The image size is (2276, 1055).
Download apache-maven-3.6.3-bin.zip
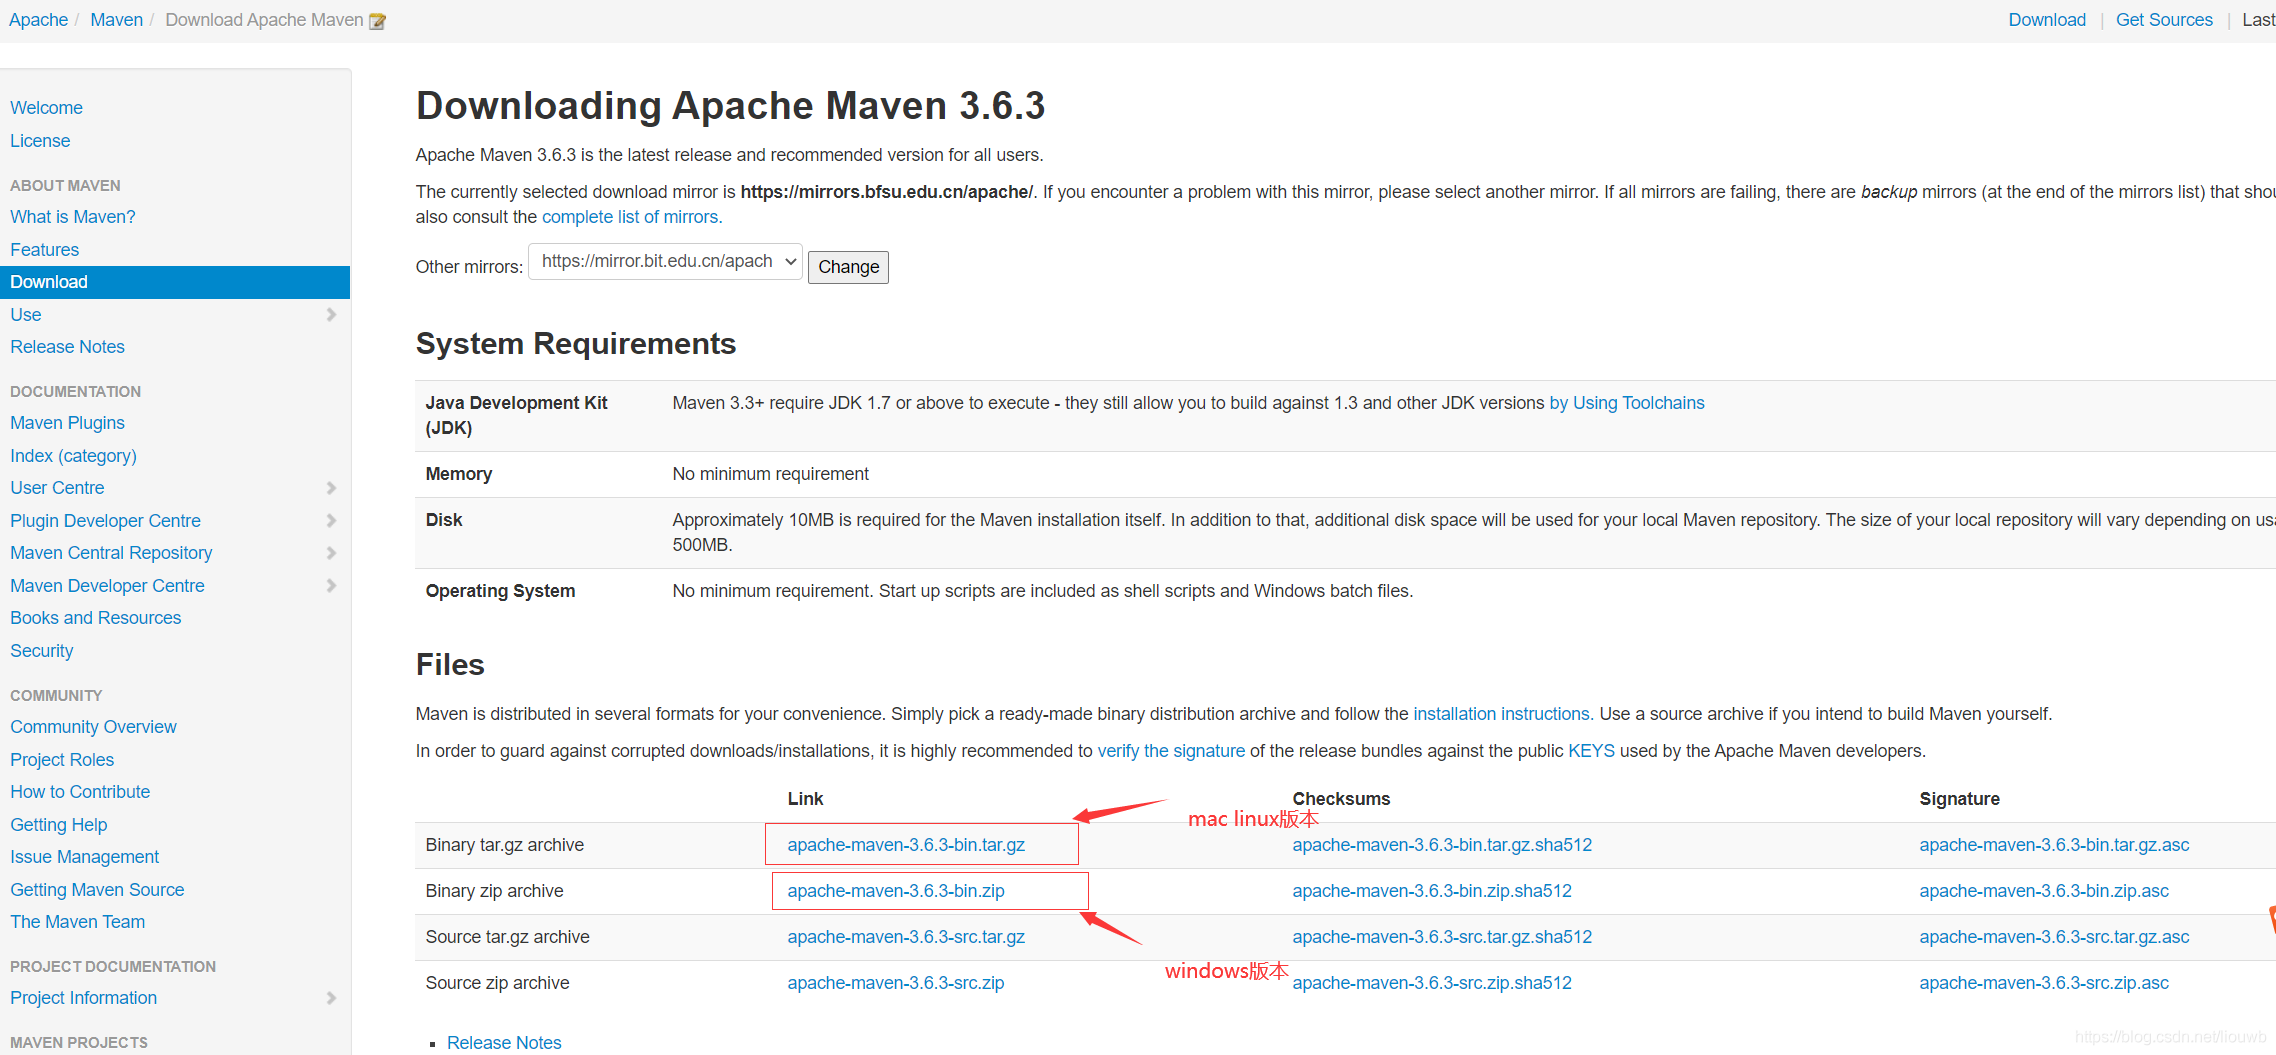pos(896,891)
